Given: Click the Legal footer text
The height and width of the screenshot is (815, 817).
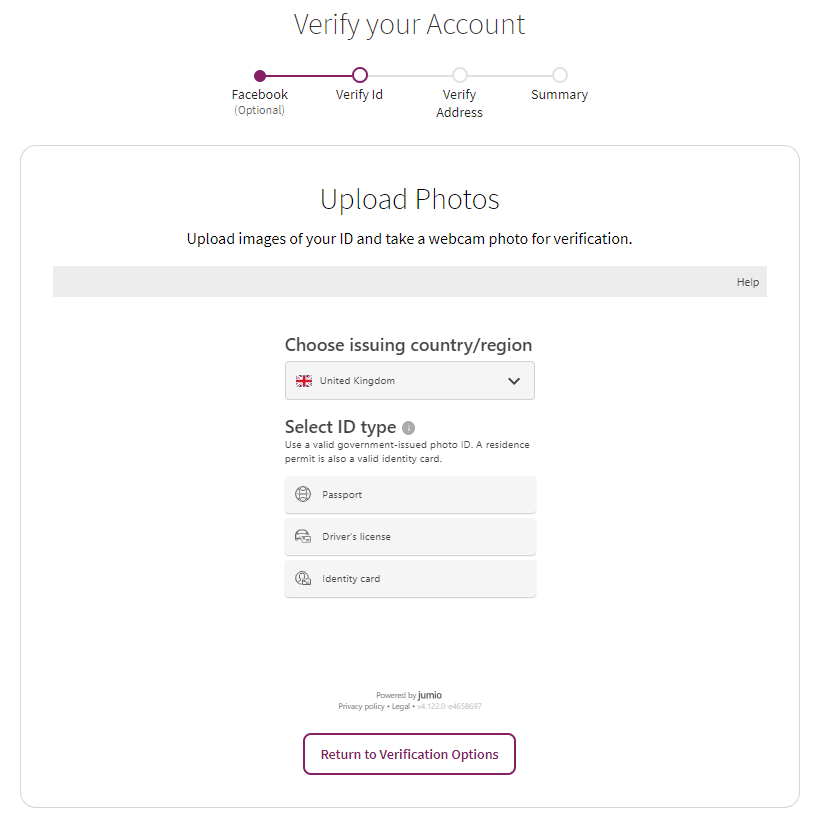Looking at the screenshot, I should pos(401,705).
